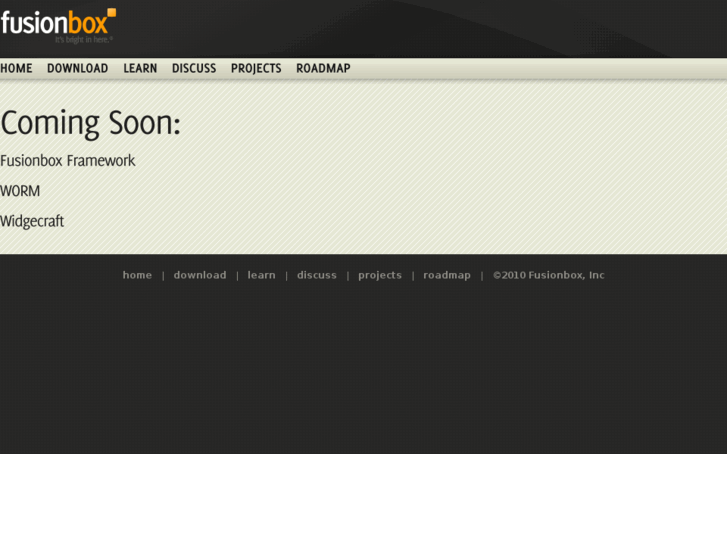Click the WORM entry

tap(20, 191)
